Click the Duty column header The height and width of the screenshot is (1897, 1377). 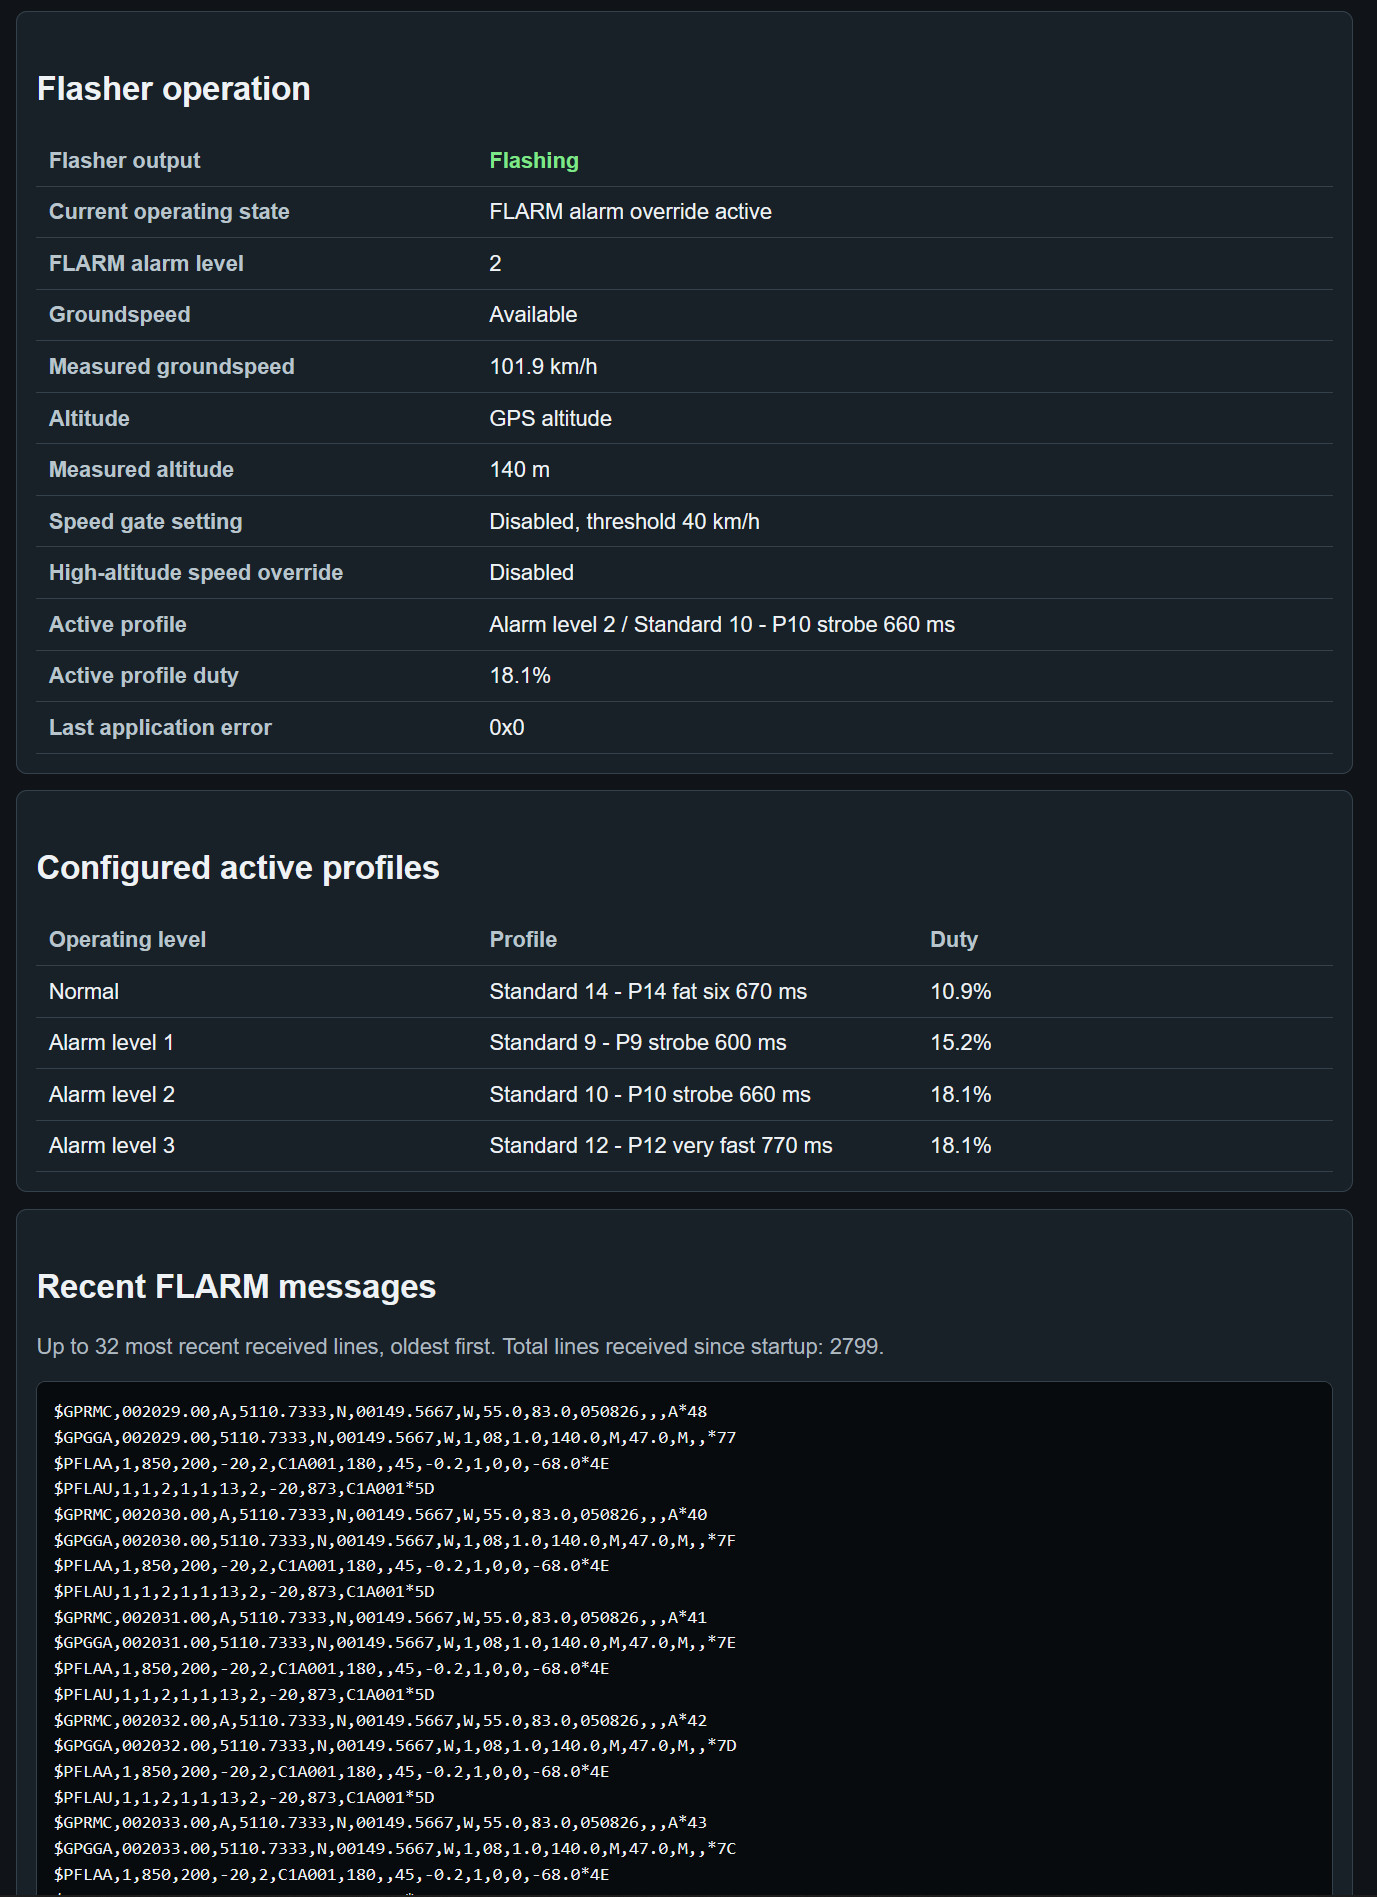pyautogui.click(x=954, y=940)
